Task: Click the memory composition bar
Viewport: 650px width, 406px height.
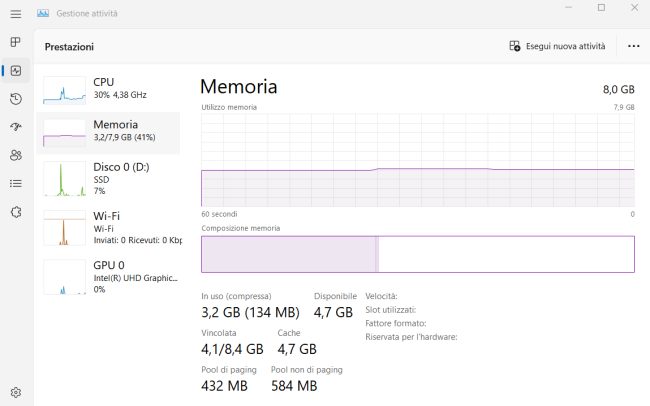Action: (x=418, y=254)
